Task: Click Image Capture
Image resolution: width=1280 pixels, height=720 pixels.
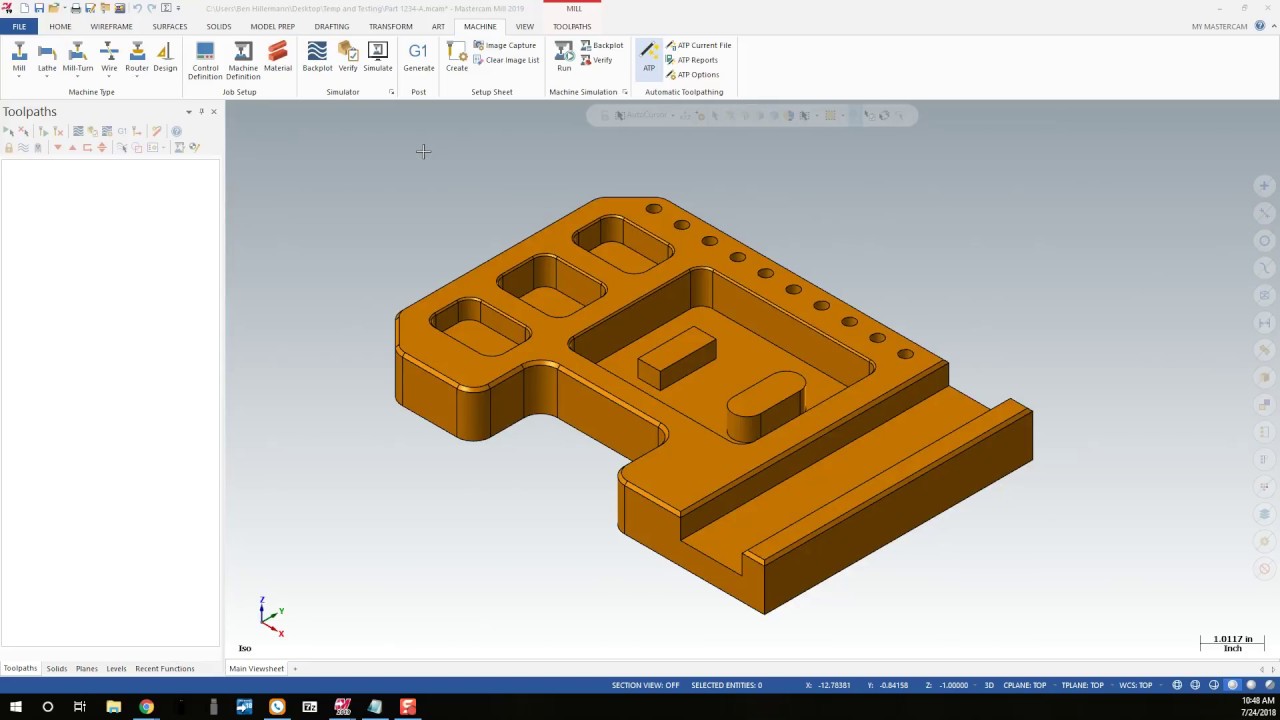Action: (x=504, y=45)
